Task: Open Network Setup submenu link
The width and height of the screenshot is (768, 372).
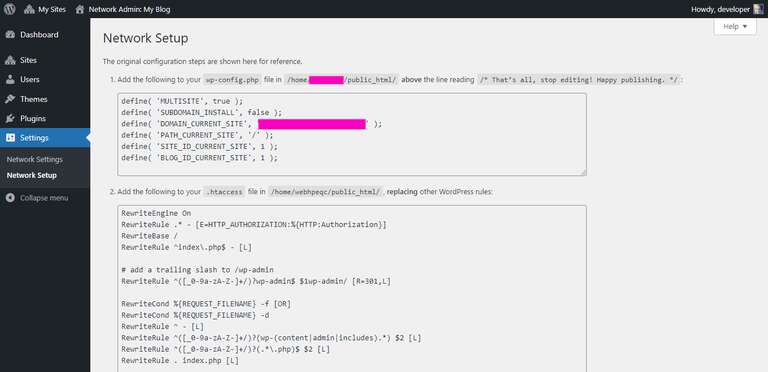Action: [32, 175]
